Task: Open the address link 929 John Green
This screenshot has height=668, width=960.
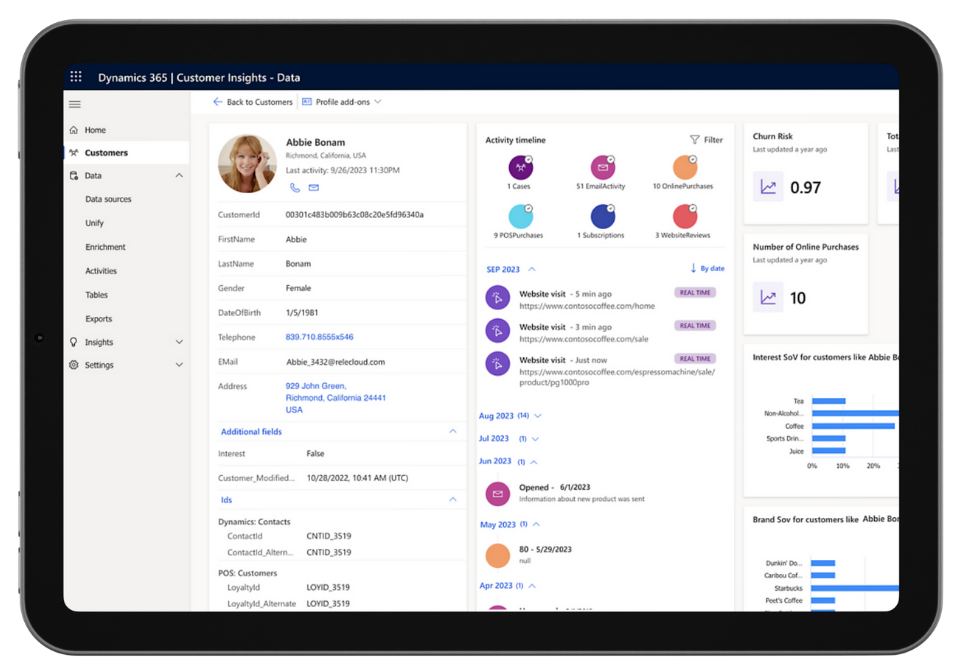Action: point(316,386)
